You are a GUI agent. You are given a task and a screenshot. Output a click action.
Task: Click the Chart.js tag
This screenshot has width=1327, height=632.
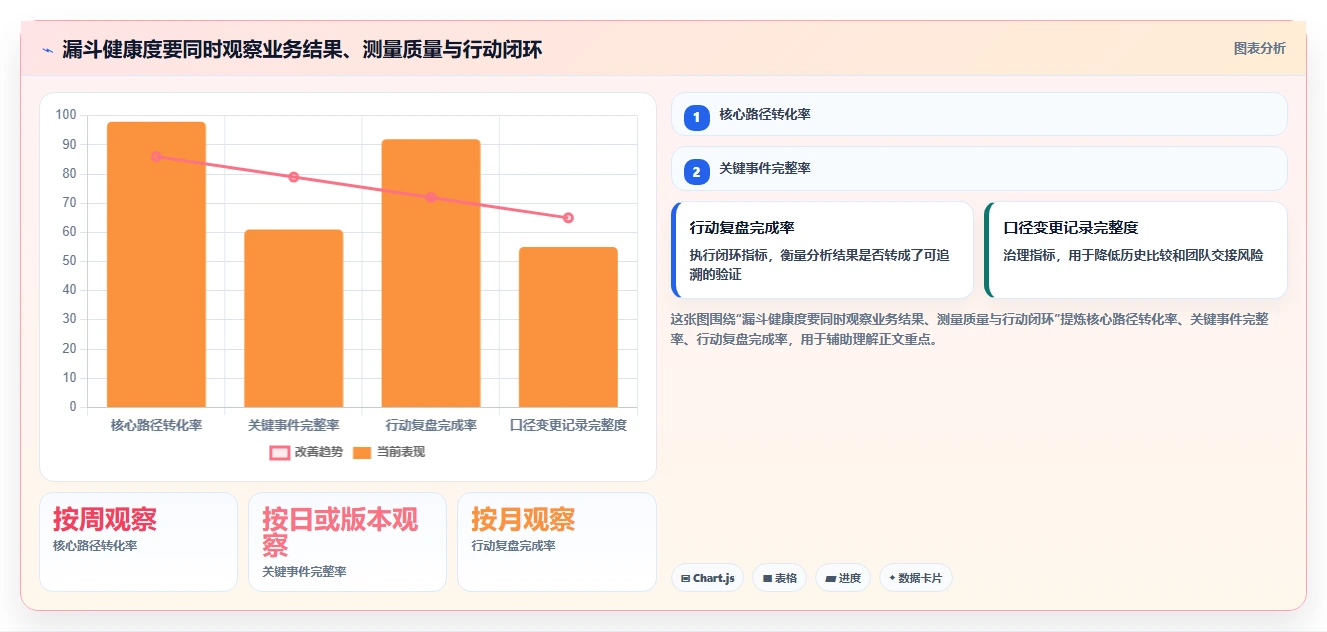pos(708,578)
